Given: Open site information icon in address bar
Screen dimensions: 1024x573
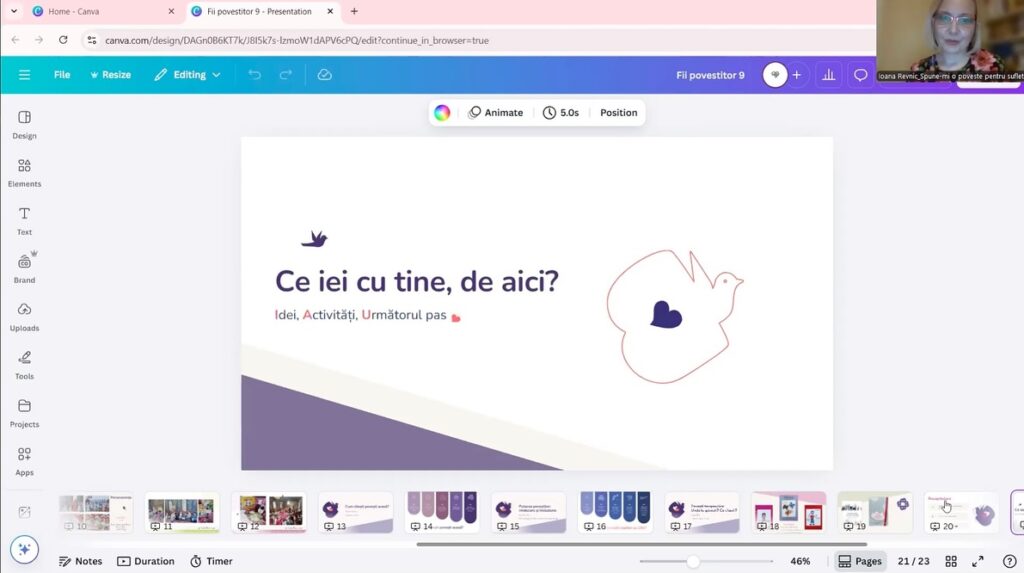Looking at the screenshot, I should pyautogui.click(x=91, y=40).
